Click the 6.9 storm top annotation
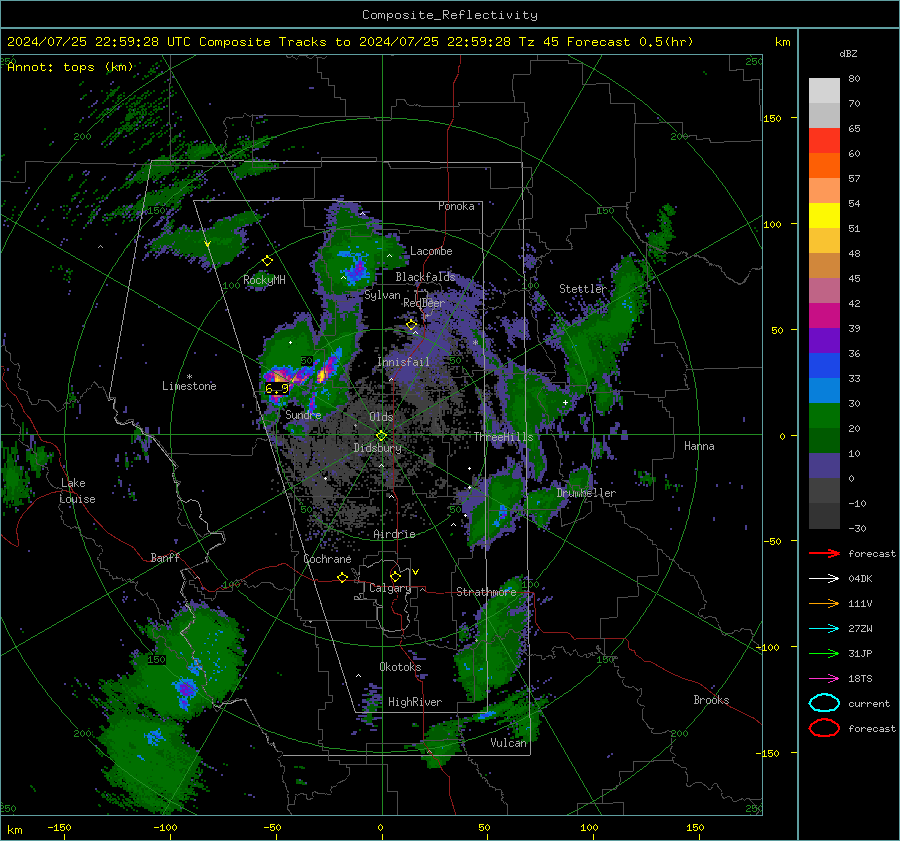The width and height of the screenshot is (900, 841). [x=277, y=389]
